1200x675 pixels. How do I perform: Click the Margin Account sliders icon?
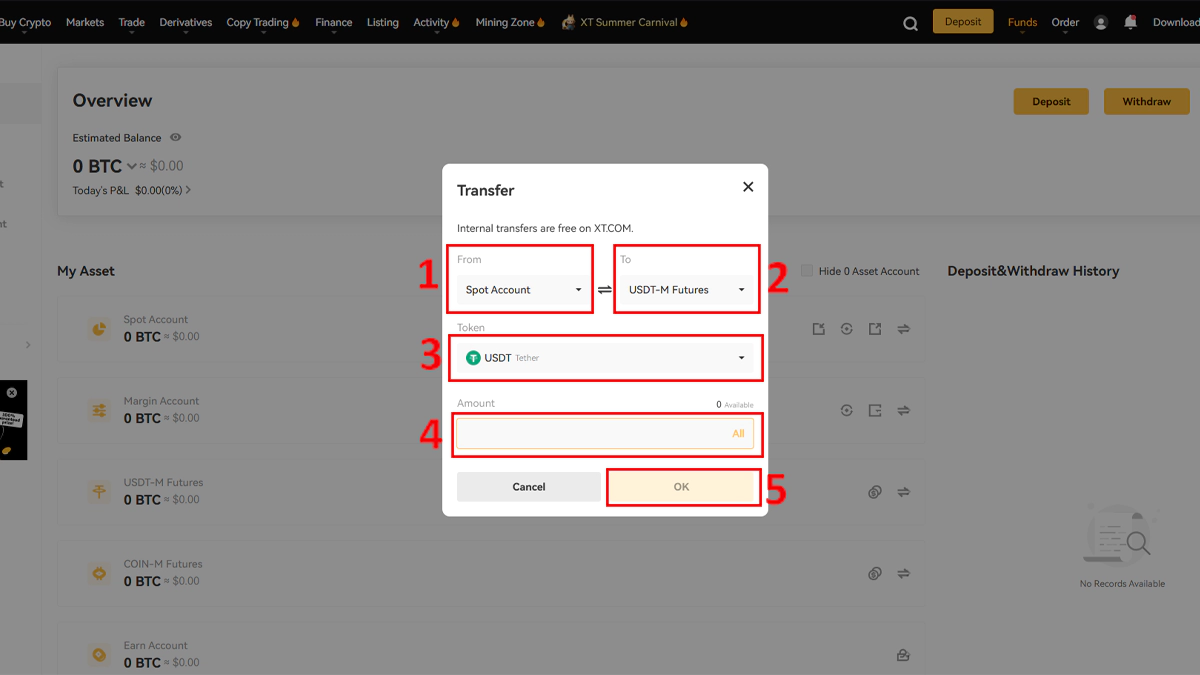(99, 410)
